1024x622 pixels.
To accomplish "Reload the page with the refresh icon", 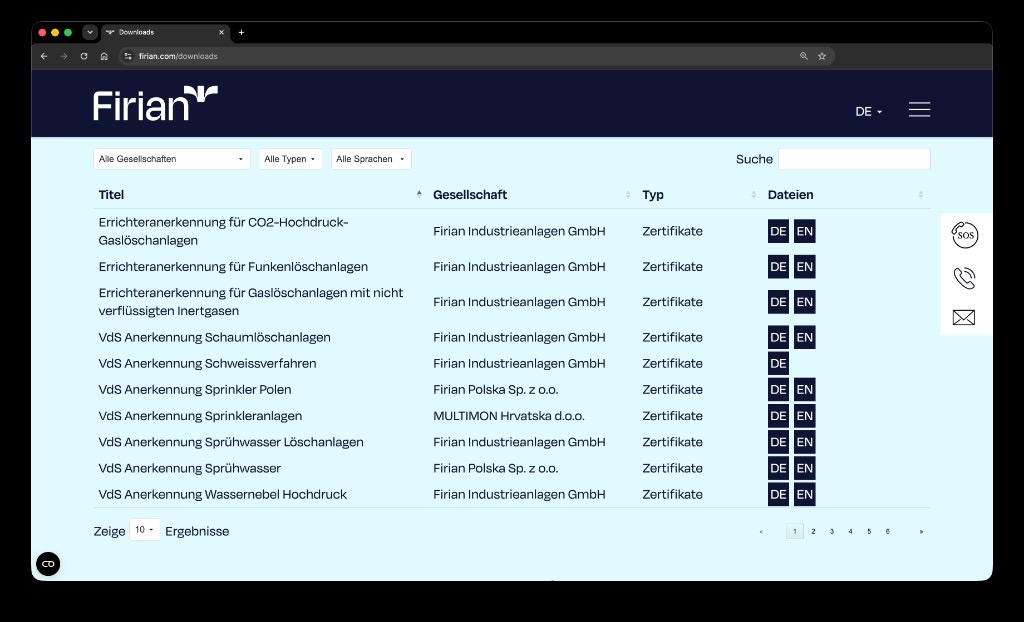I will (x=84, y=56).
